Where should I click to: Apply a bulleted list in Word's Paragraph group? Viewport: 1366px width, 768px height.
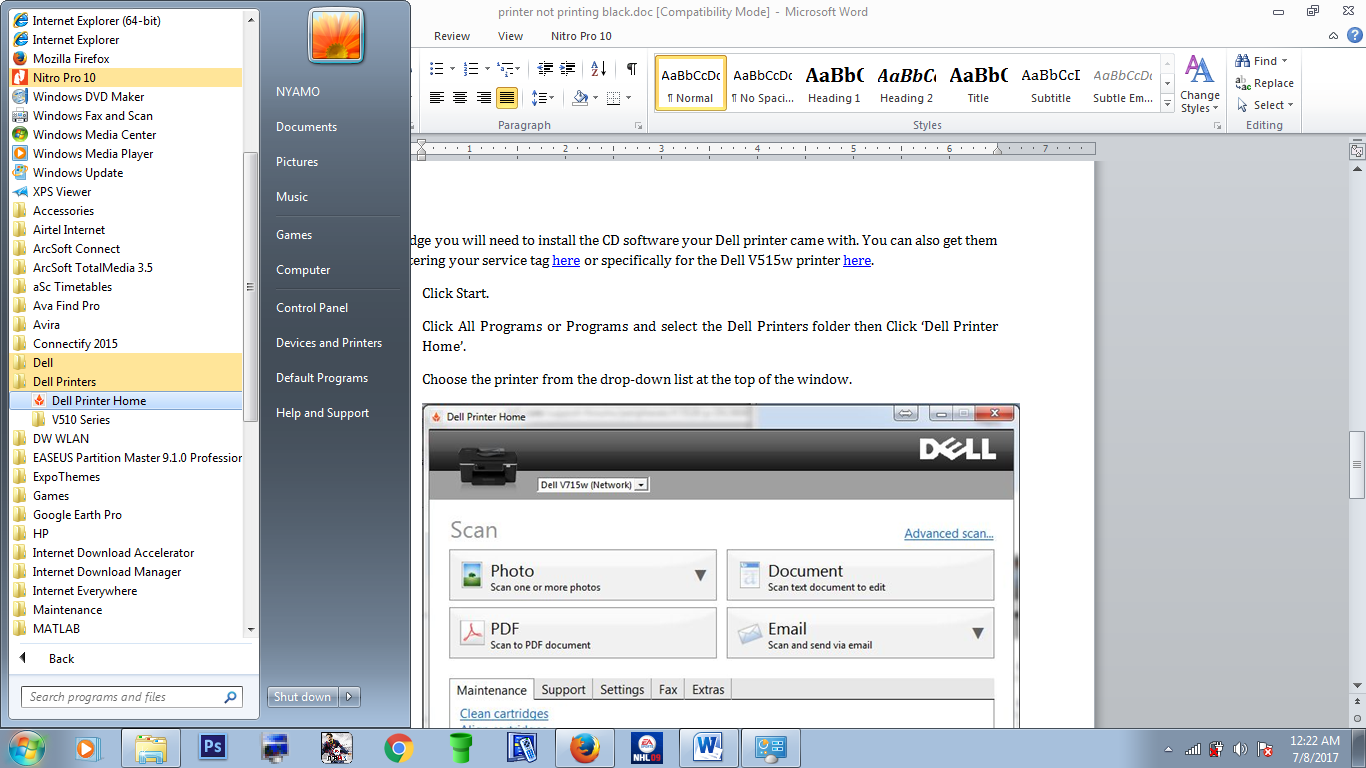[x=436, y=69]
